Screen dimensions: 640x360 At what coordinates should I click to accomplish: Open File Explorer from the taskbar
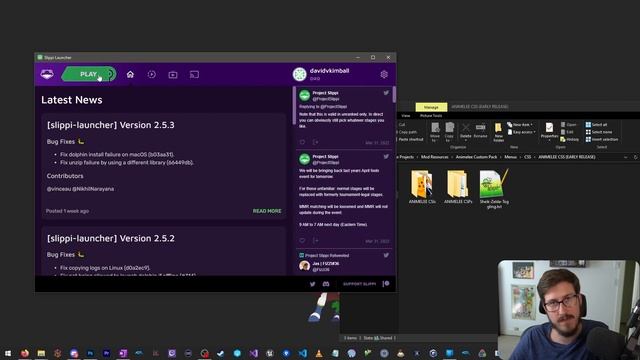tap(41, 353)
